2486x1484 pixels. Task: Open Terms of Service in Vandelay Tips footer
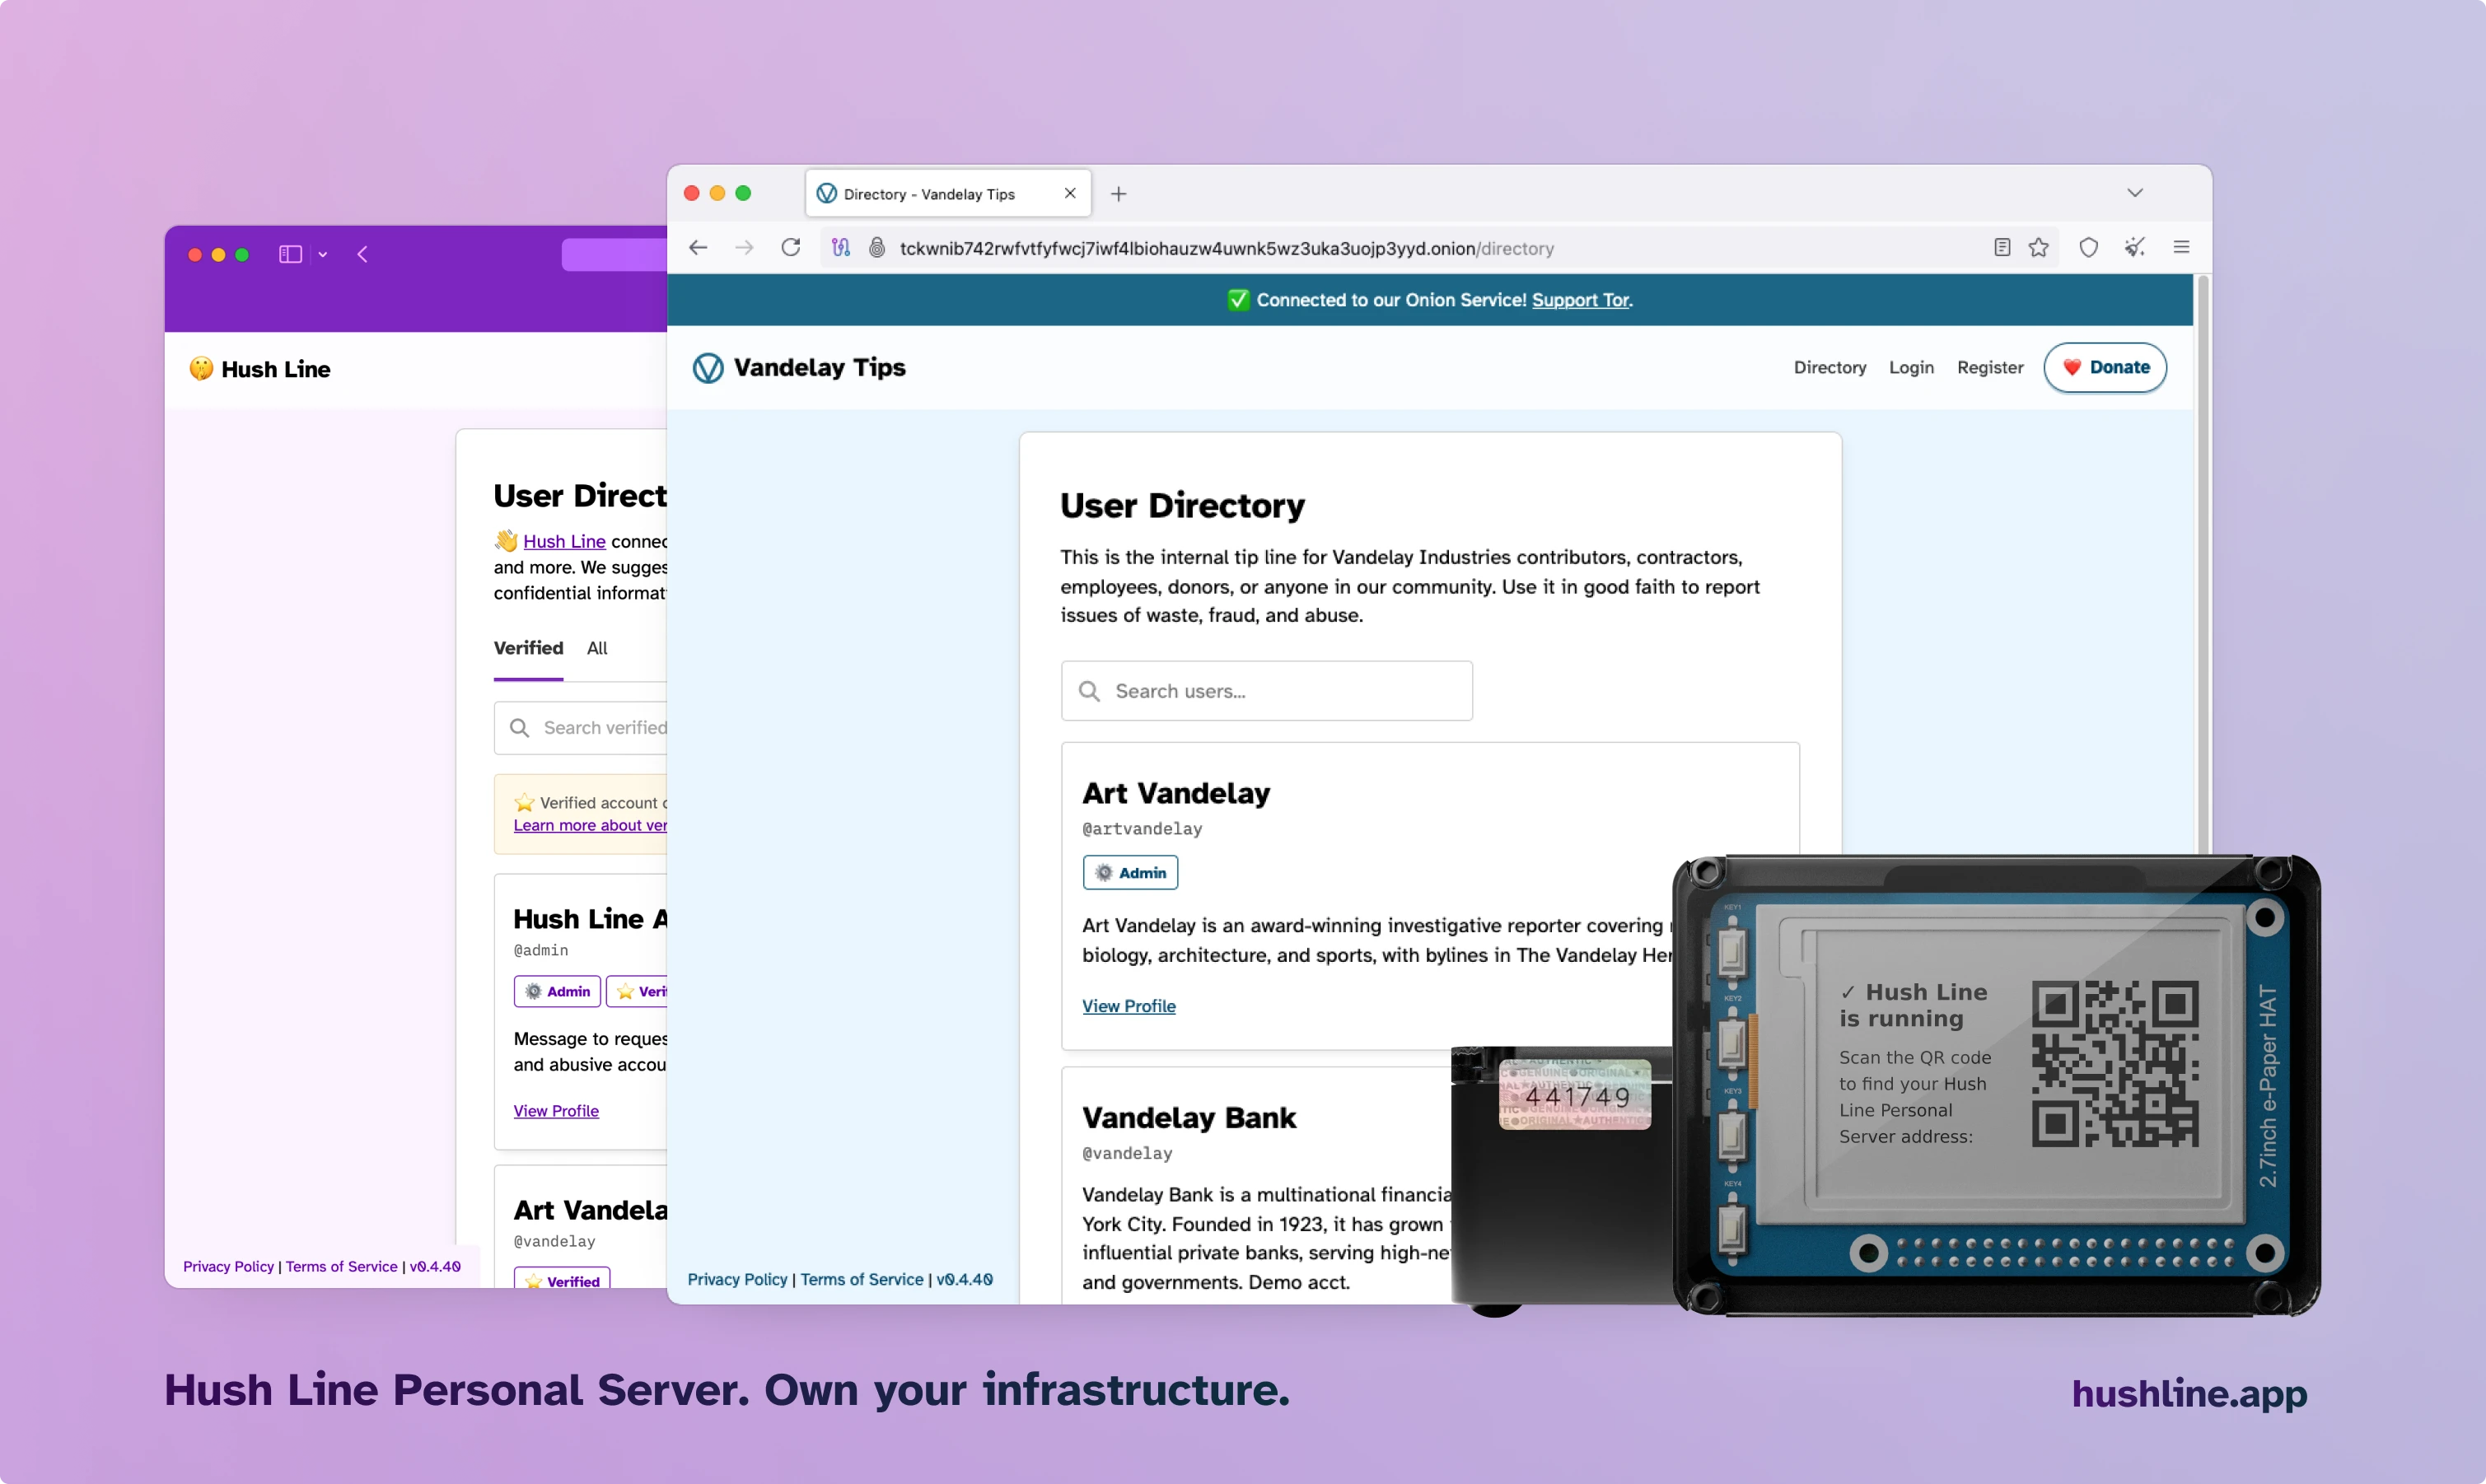pyautogui.click(x=862, y=1279)
